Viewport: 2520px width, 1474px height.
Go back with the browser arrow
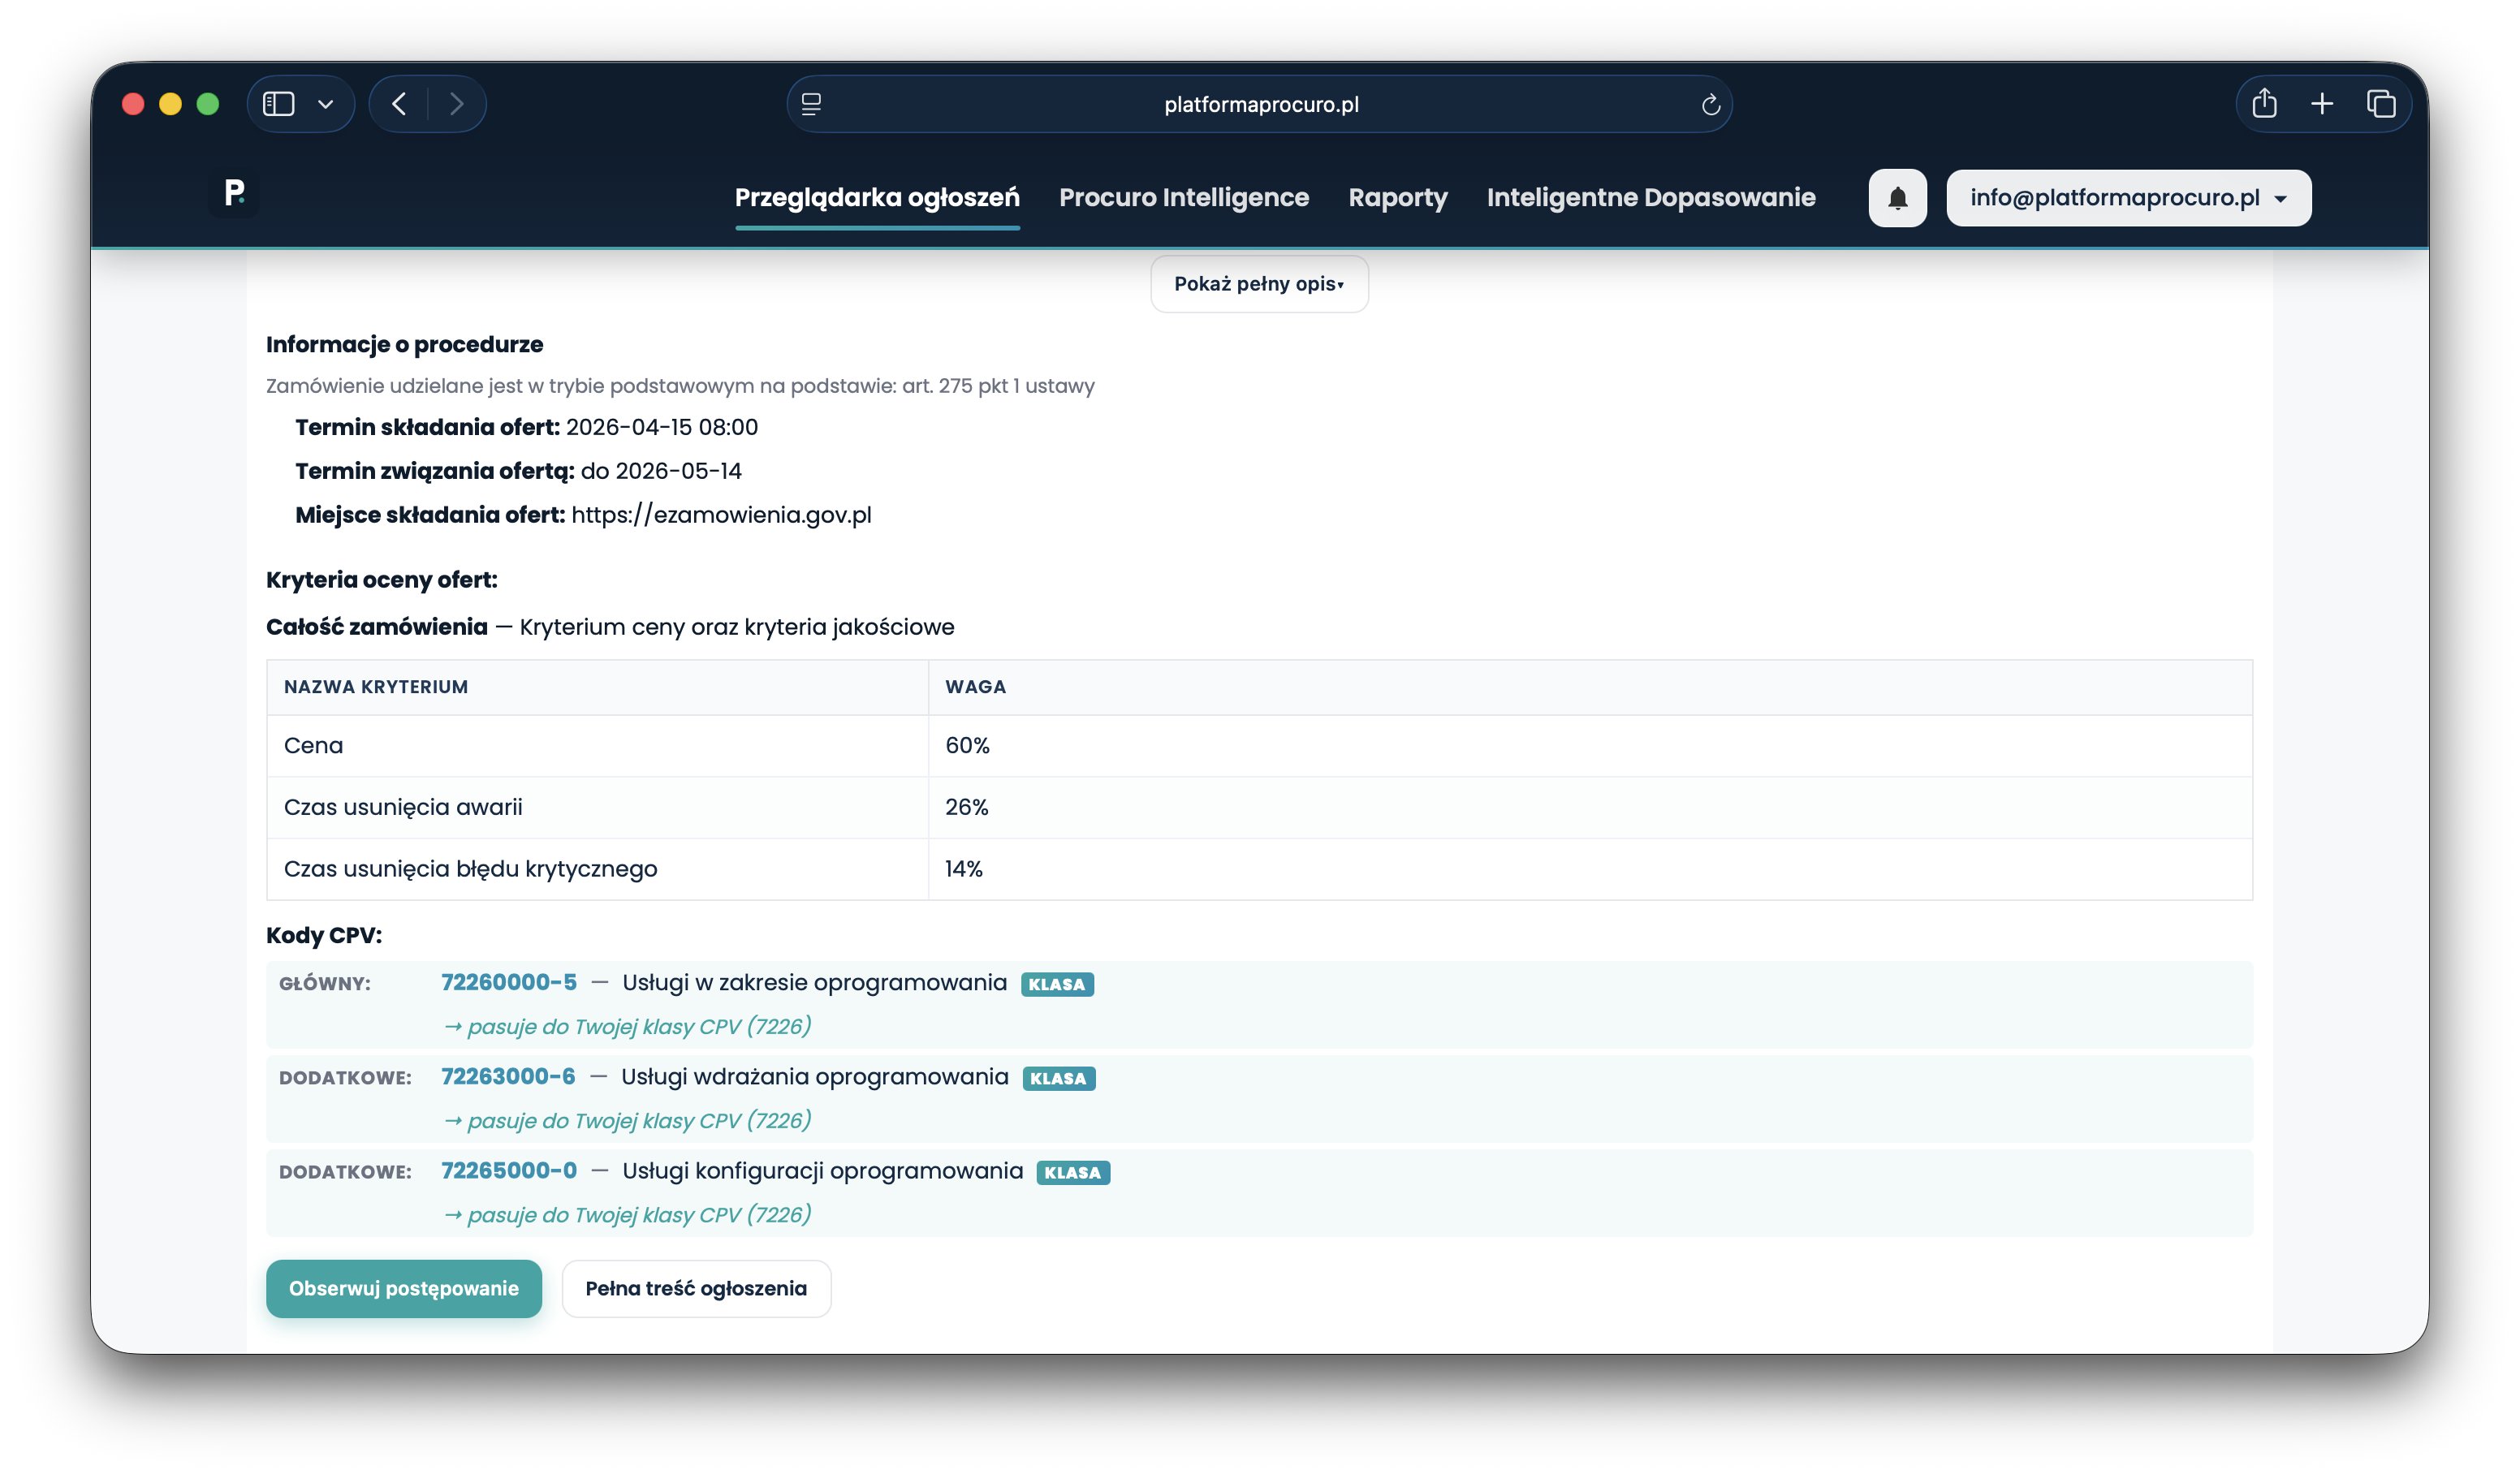pos(399,104)
